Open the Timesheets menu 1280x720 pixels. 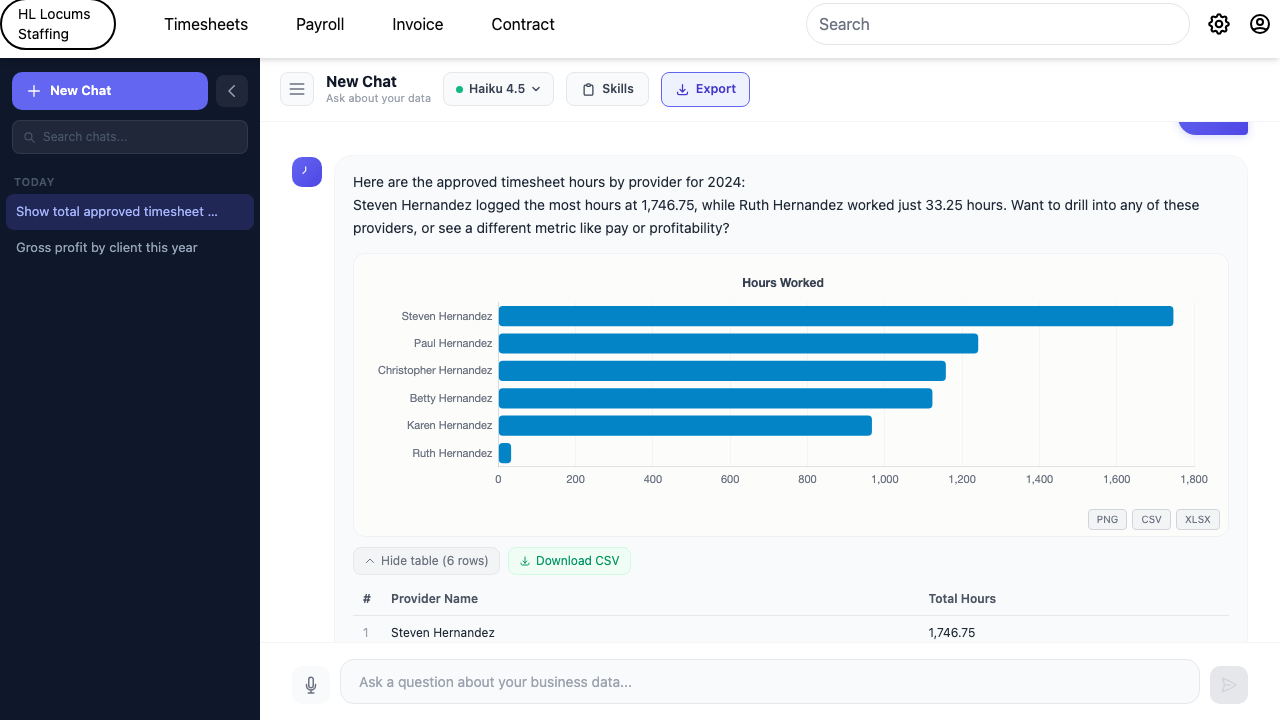(x=206, y=24)
